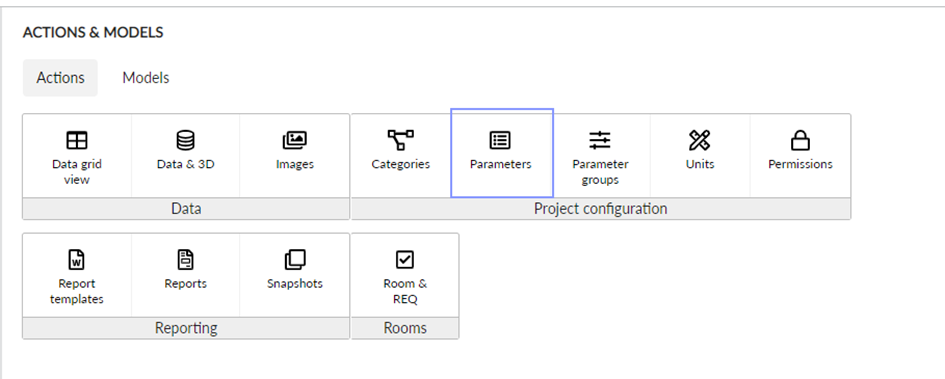The width and height of the screenshot is (945, 379).
Task: Select the Reports page icon
Action: [x=186, y=260]
